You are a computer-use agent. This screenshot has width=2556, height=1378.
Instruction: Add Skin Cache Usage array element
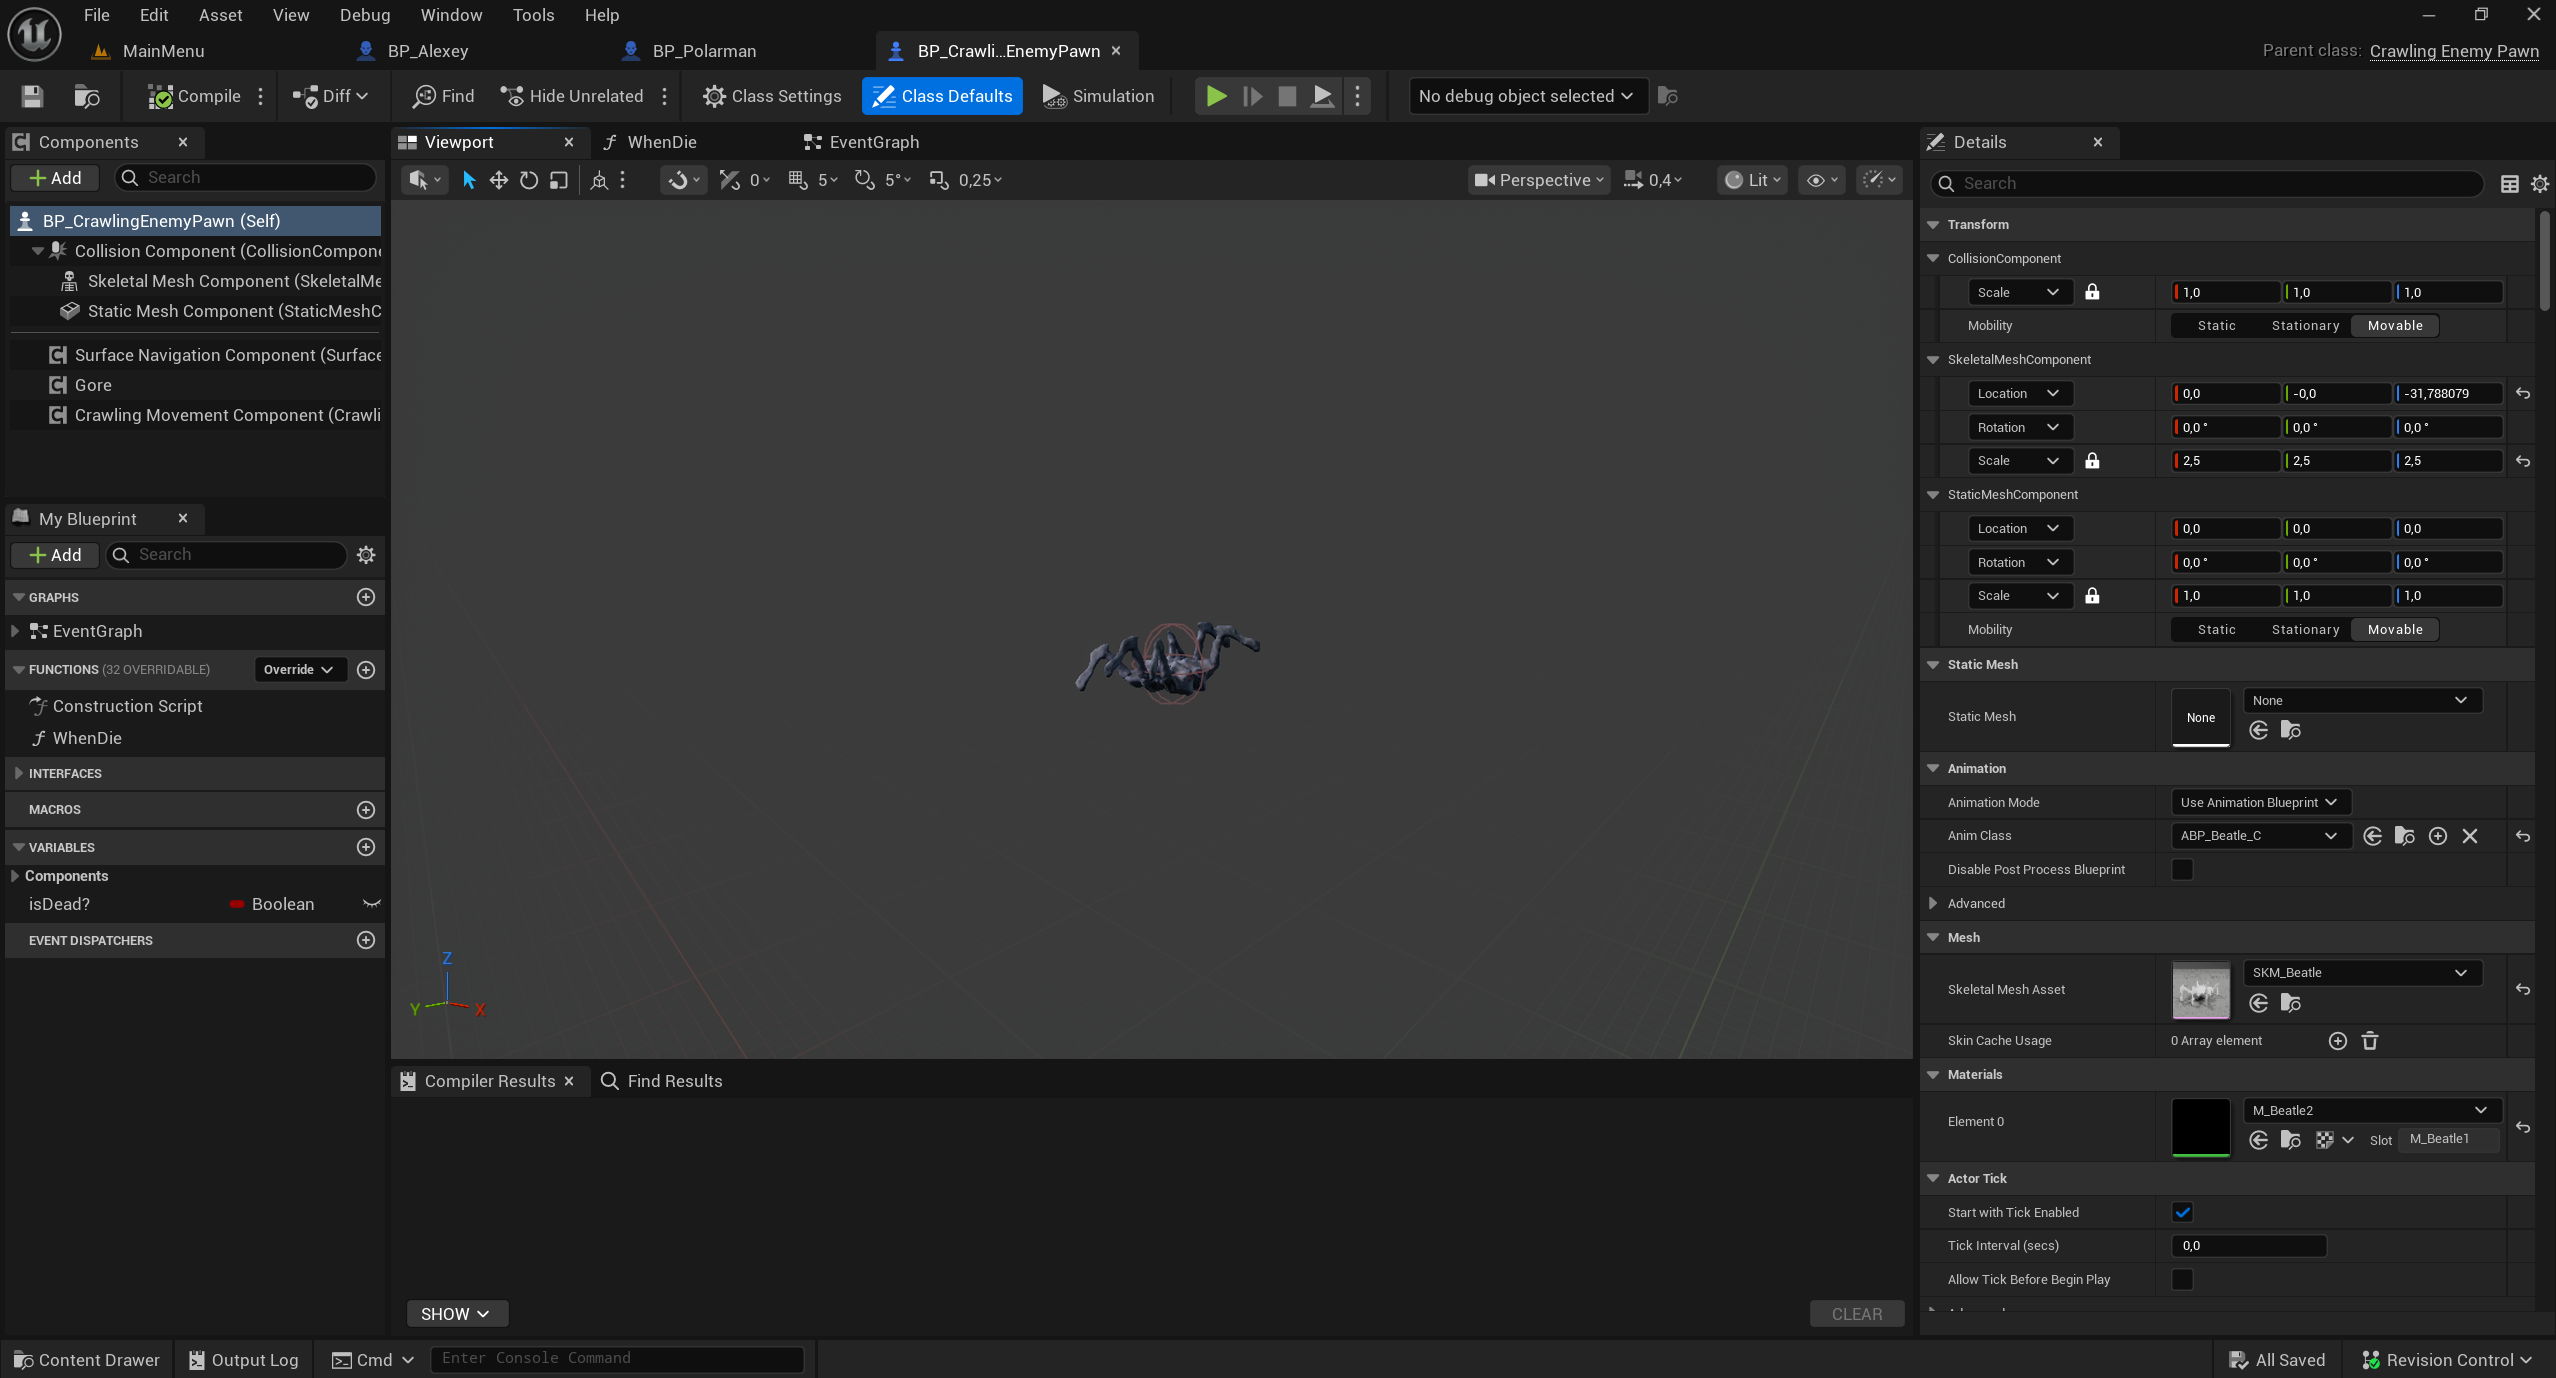pos(2337,1041)
